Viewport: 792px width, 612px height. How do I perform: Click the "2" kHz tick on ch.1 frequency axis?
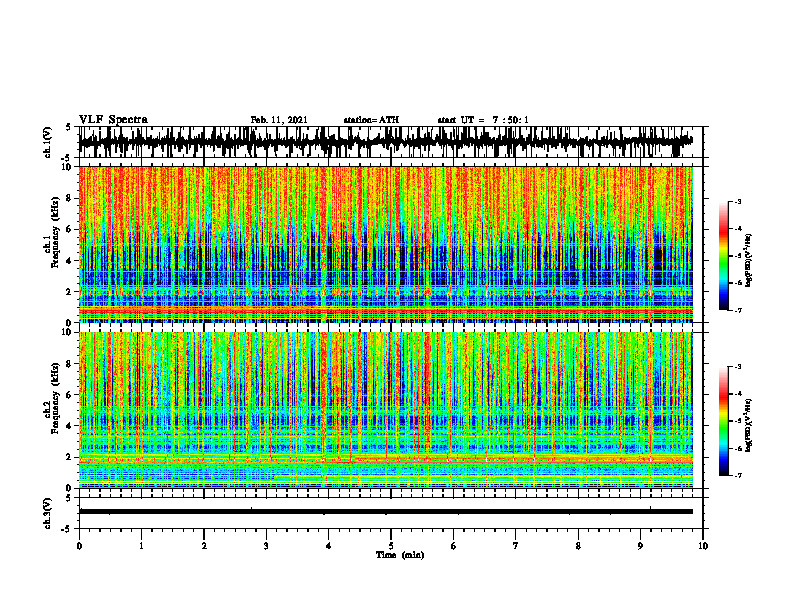coord(70,292)
